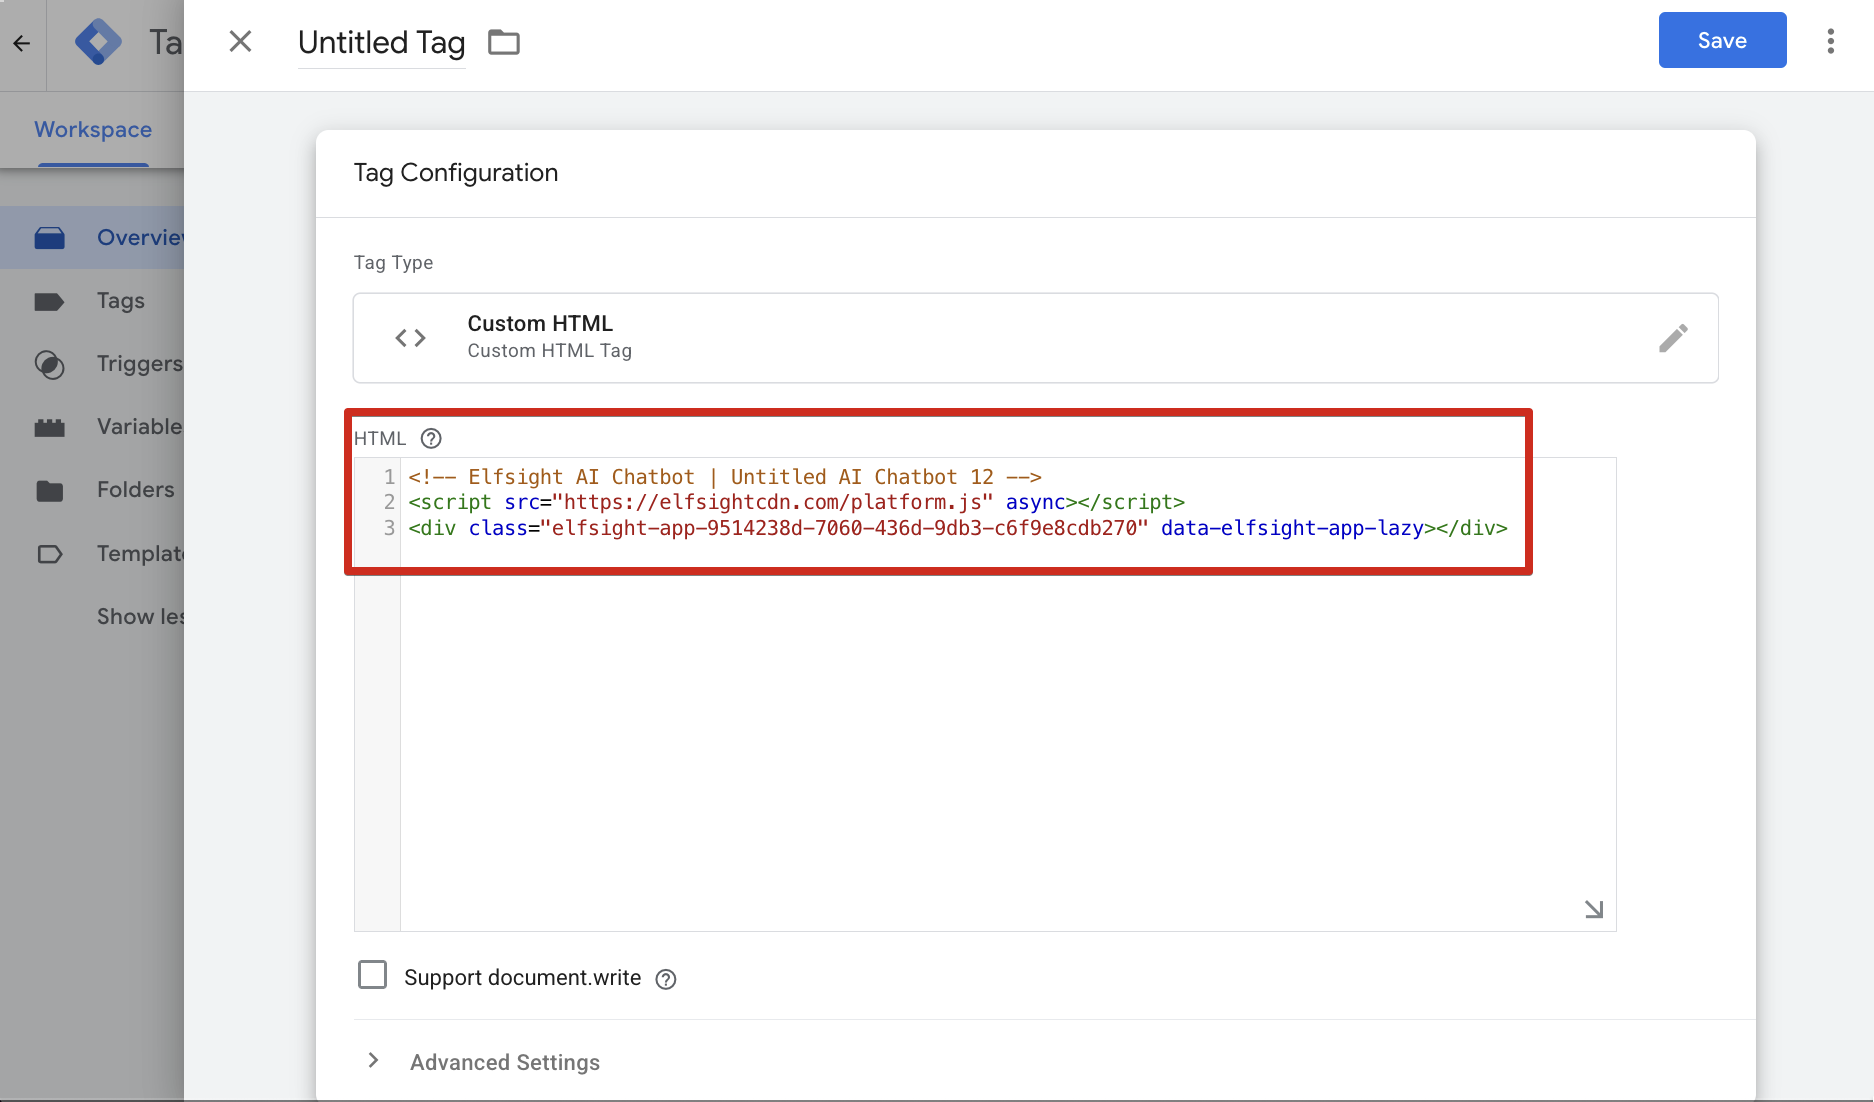Viewport: 1874px width, 1102px height.
Task: Expand Advanced Settings
Action: [485, 1062]
